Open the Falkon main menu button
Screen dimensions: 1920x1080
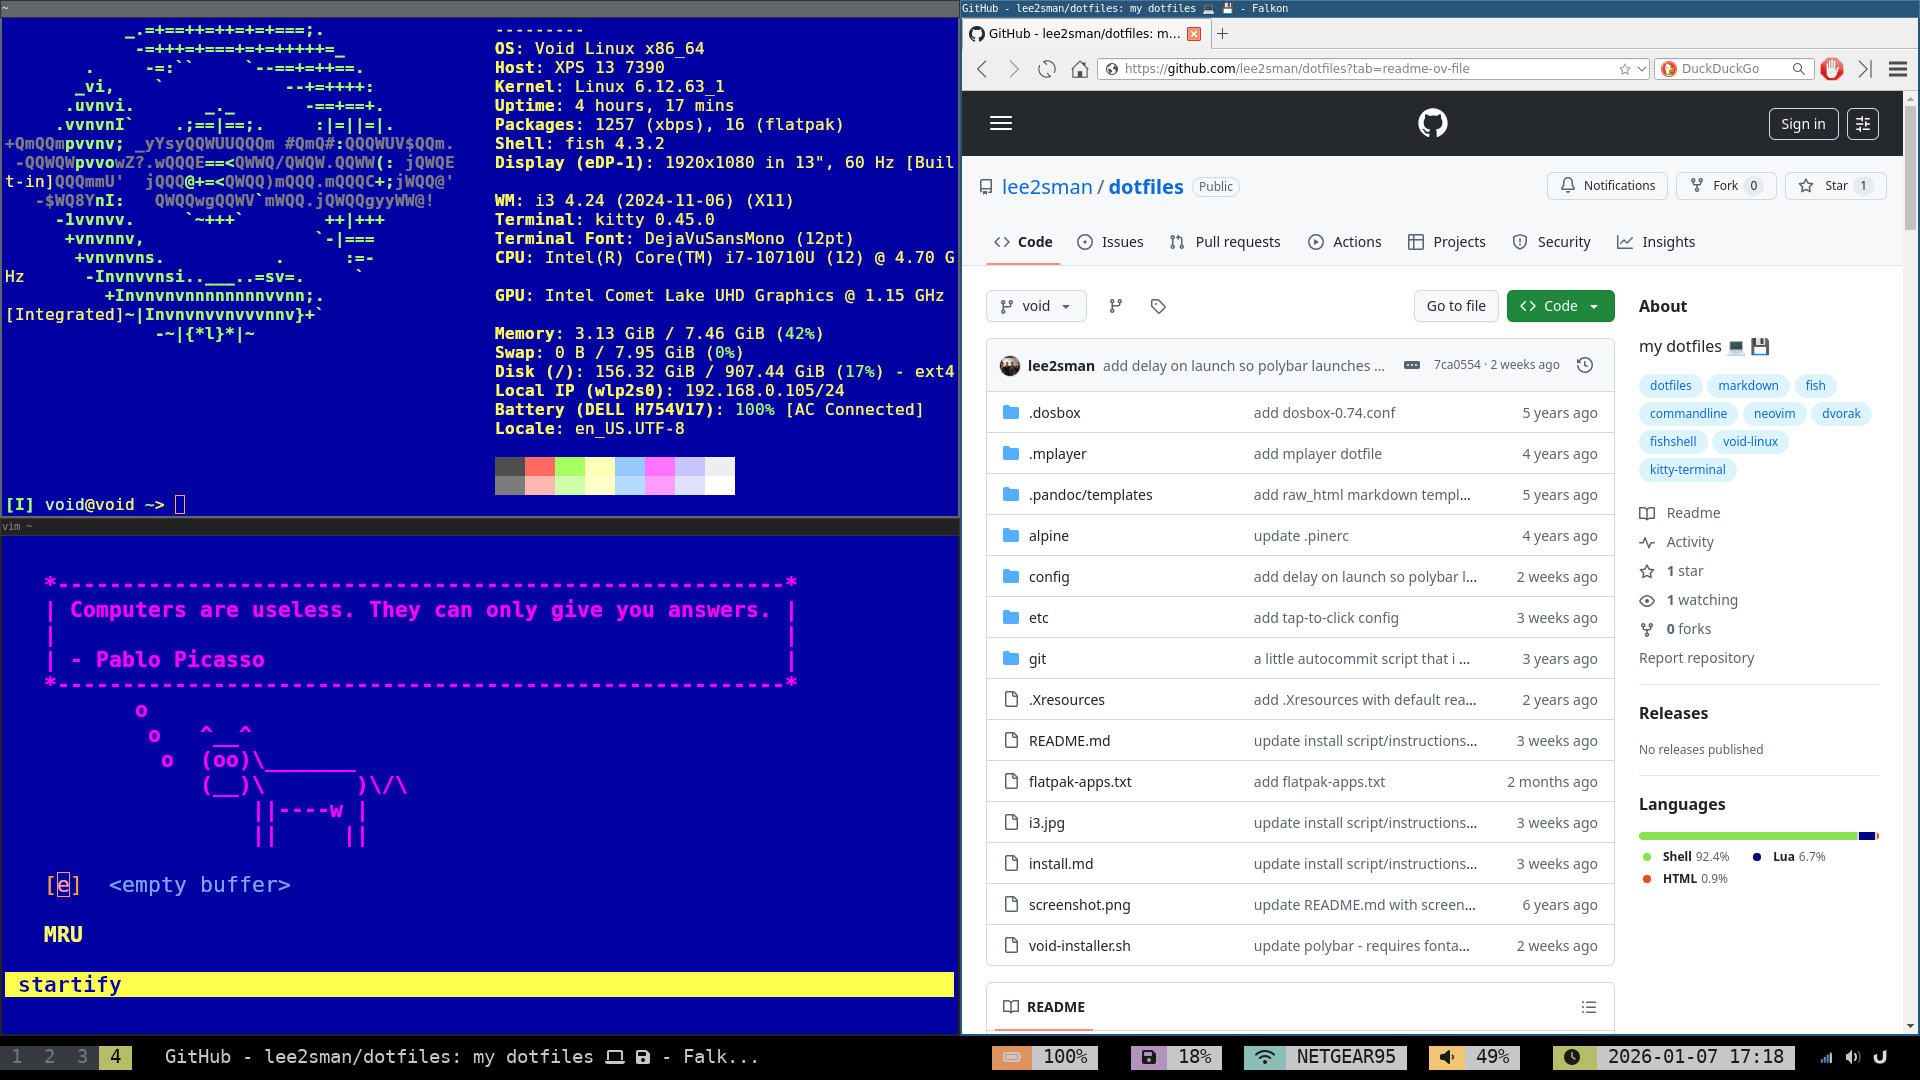tap(1898, 69)
